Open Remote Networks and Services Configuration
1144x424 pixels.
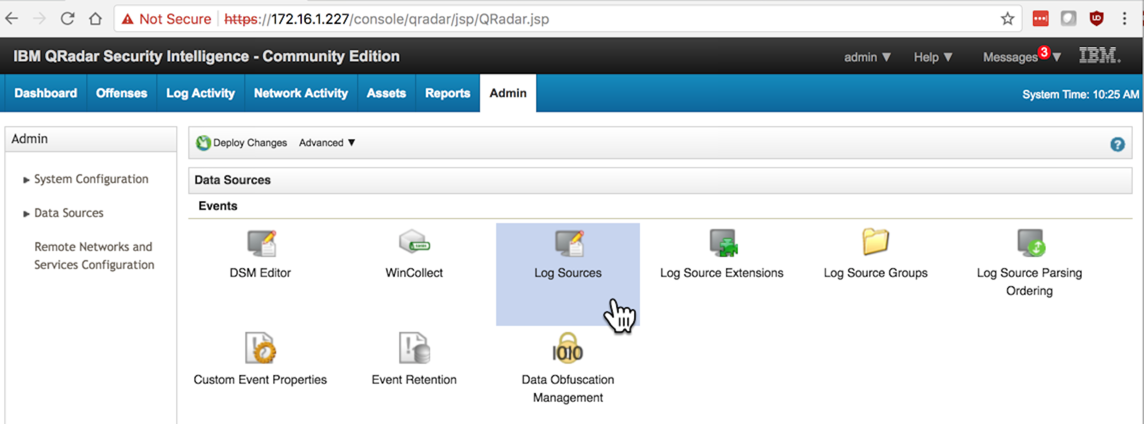[94, 256]
